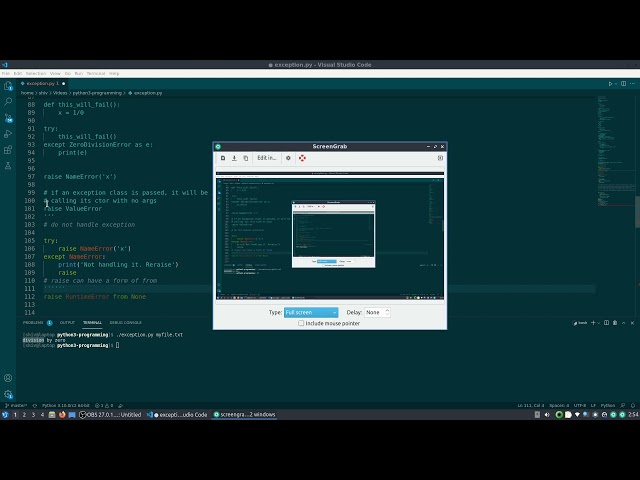Click the bash terminal label
640x480 pixels.
(x=580, y=323)
